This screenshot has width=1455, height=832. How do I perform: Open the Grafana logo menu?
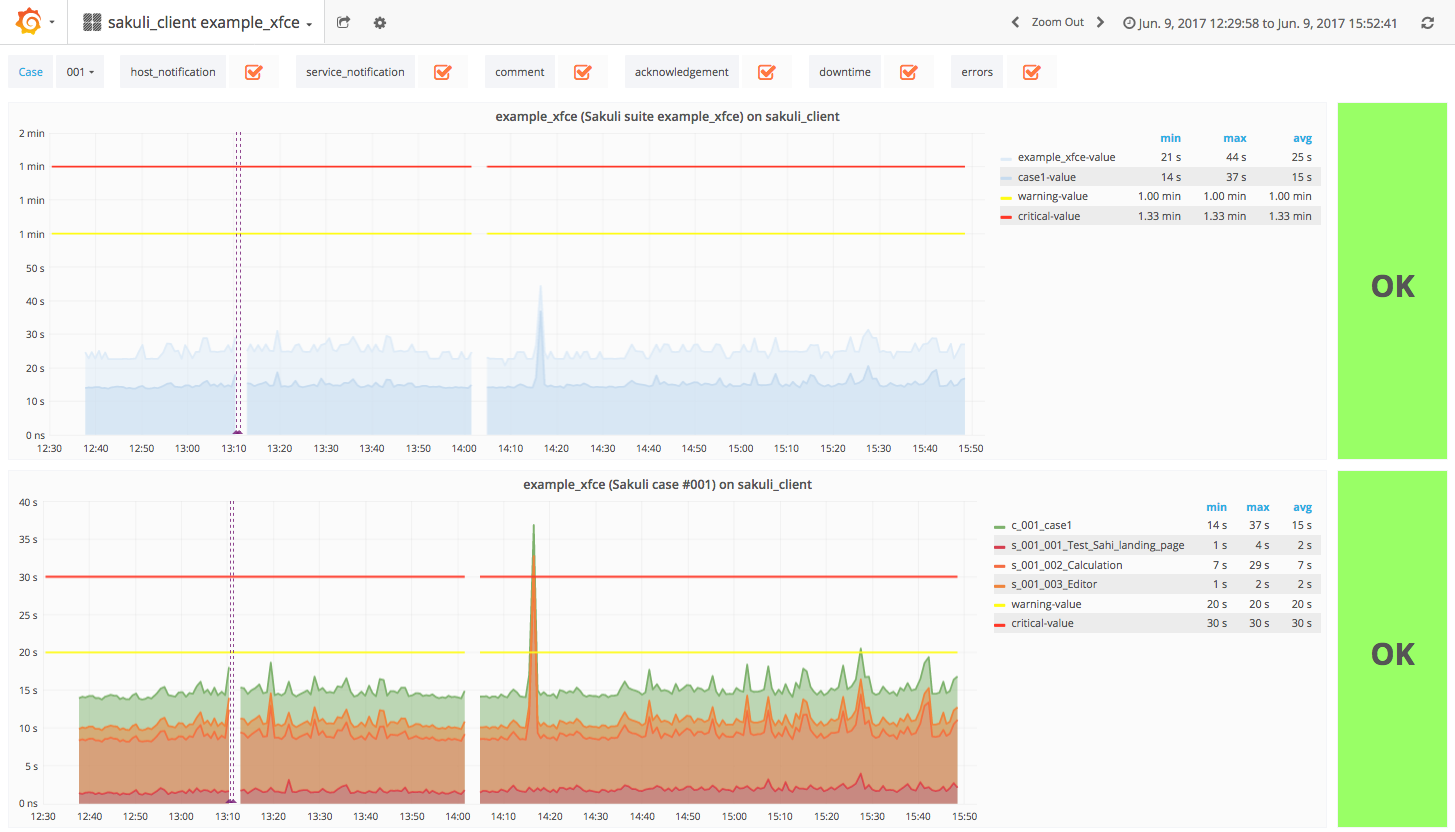[x=30, y=21]
